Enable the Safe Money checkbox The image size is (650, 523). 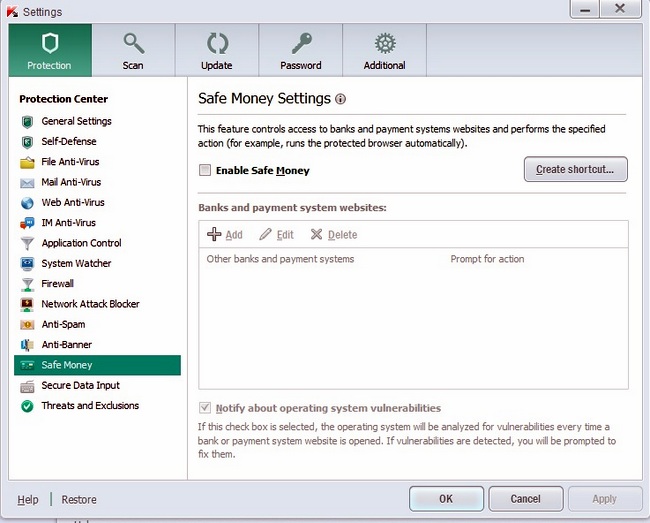tap(205, 170)
